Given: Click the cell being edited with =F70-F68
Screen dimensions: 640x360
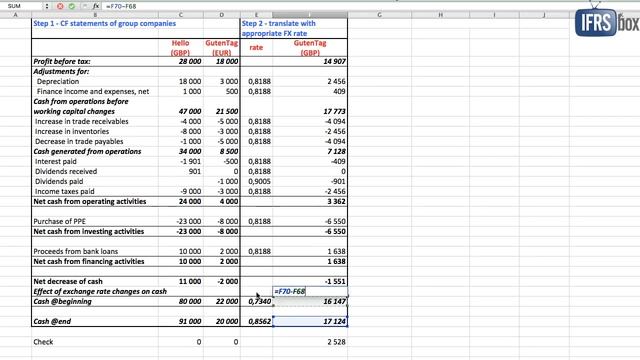Looking at the screenshot, I should [310, 291].
